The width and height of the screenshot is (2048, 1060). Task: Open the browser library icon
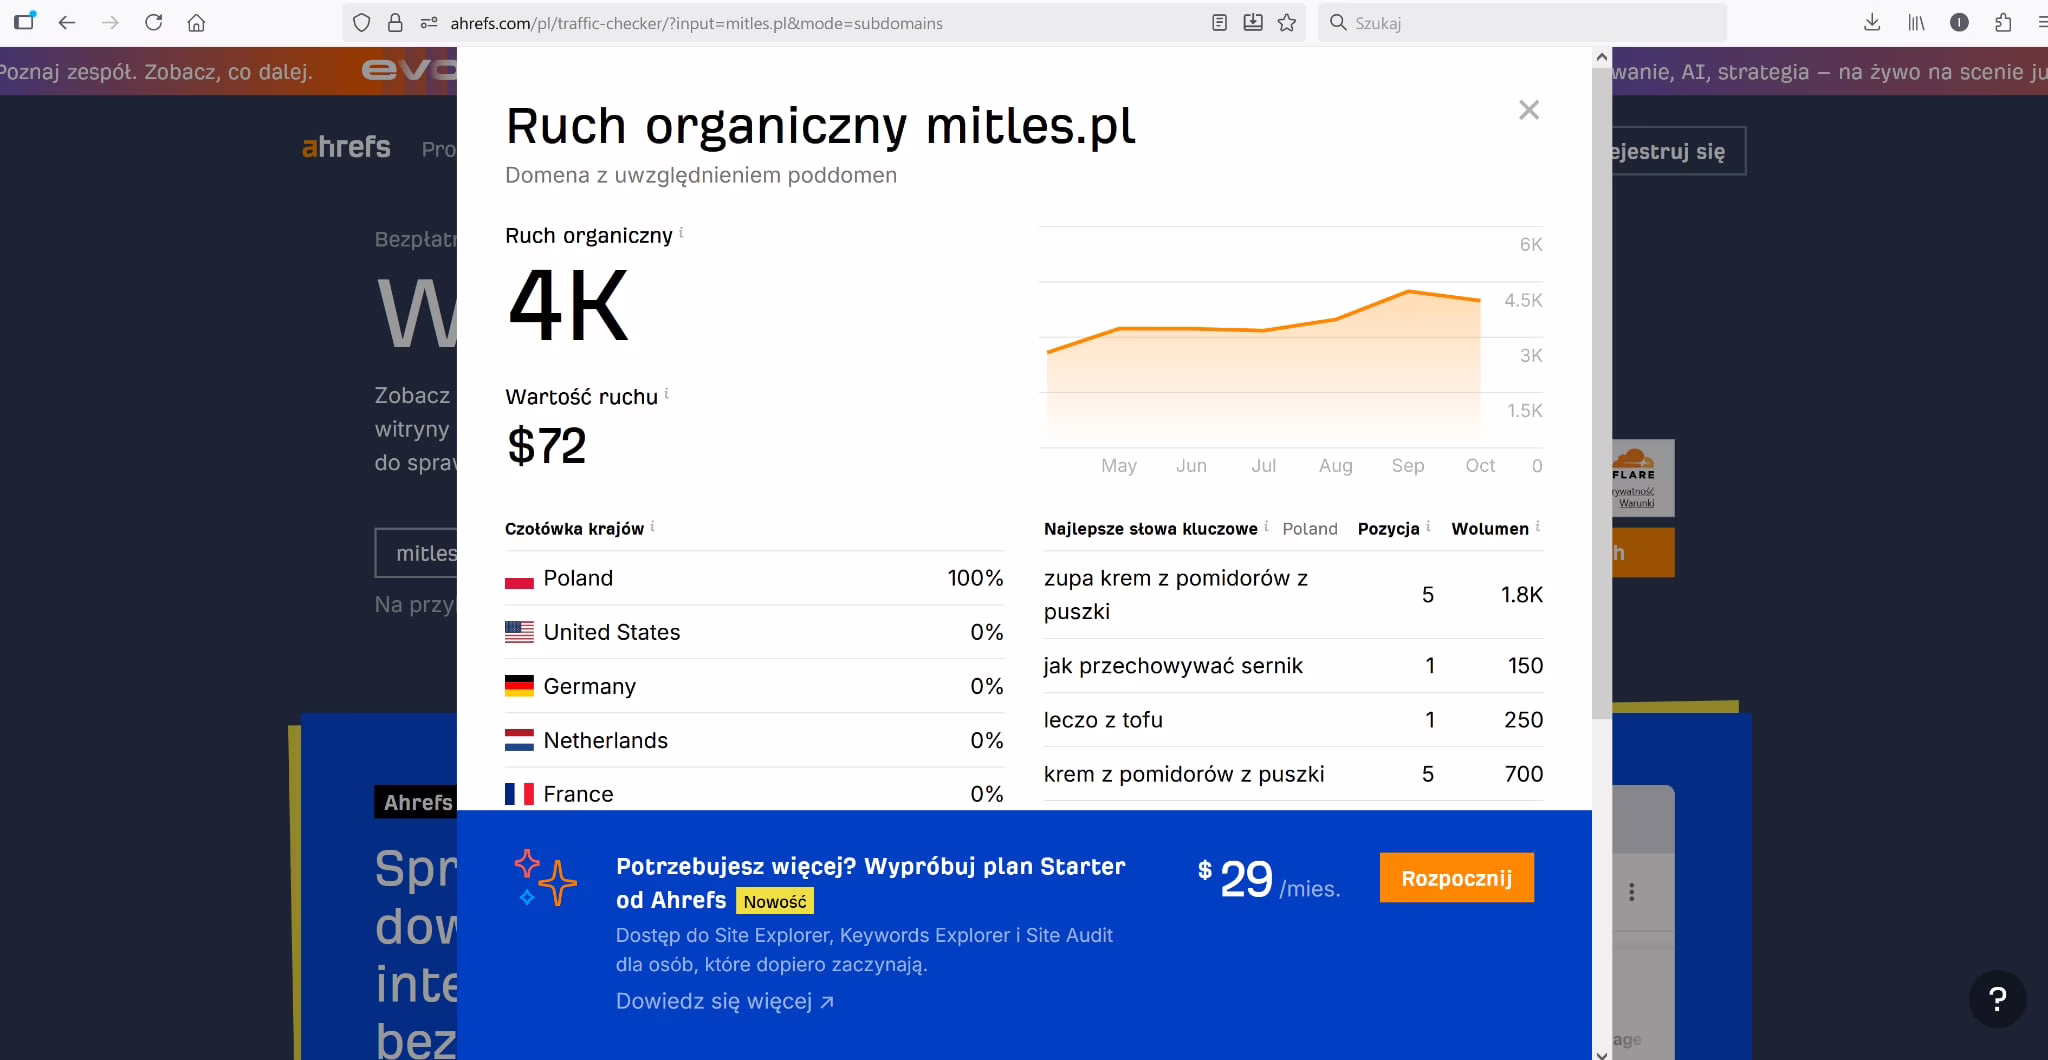coord(1916,22)
